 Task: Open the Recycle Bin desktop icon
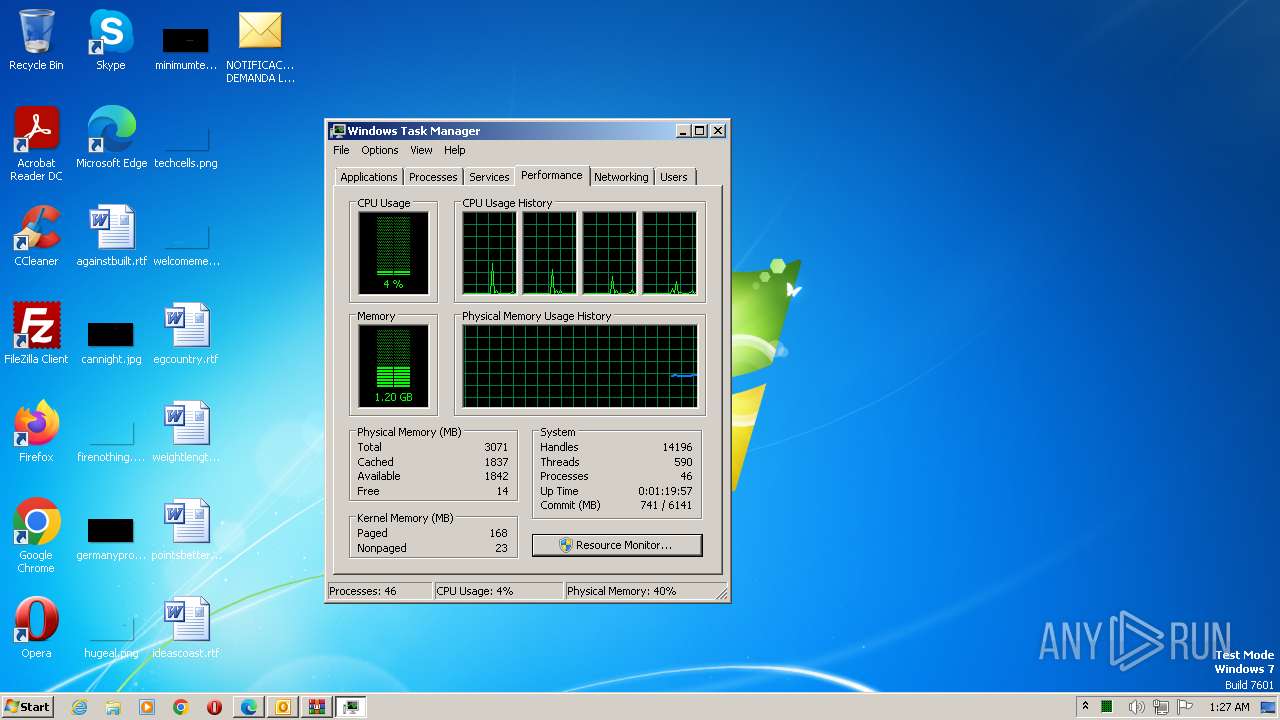click(36, 40)
